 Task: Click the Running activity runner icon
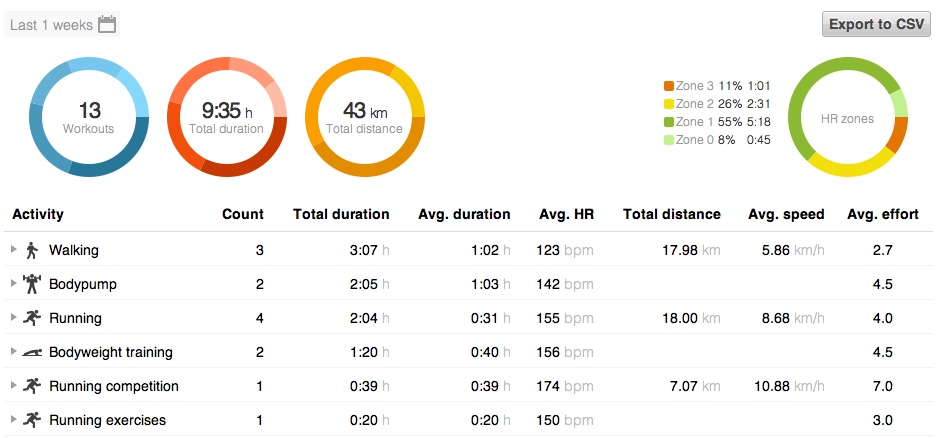32,318
